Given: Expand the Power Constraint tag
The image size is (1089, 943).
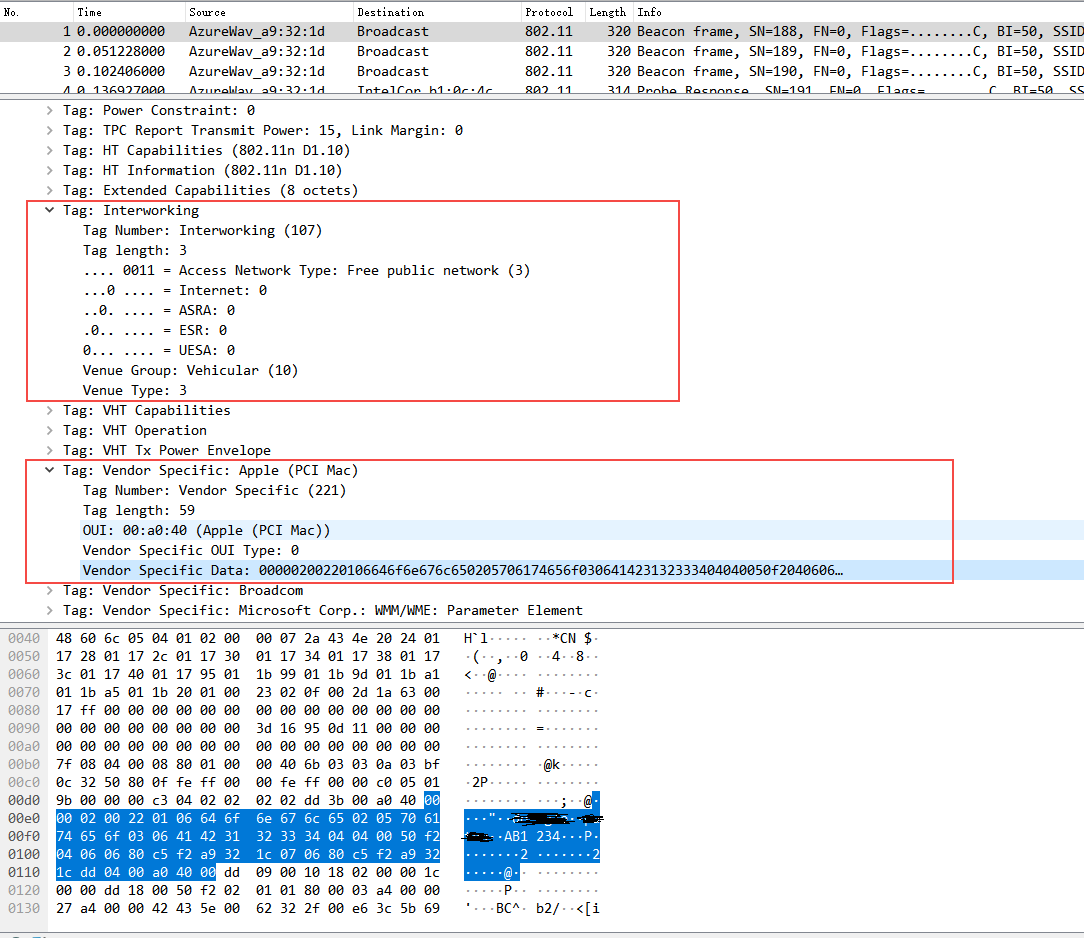Looking at the screenshot, I should [x=47, y=110].
